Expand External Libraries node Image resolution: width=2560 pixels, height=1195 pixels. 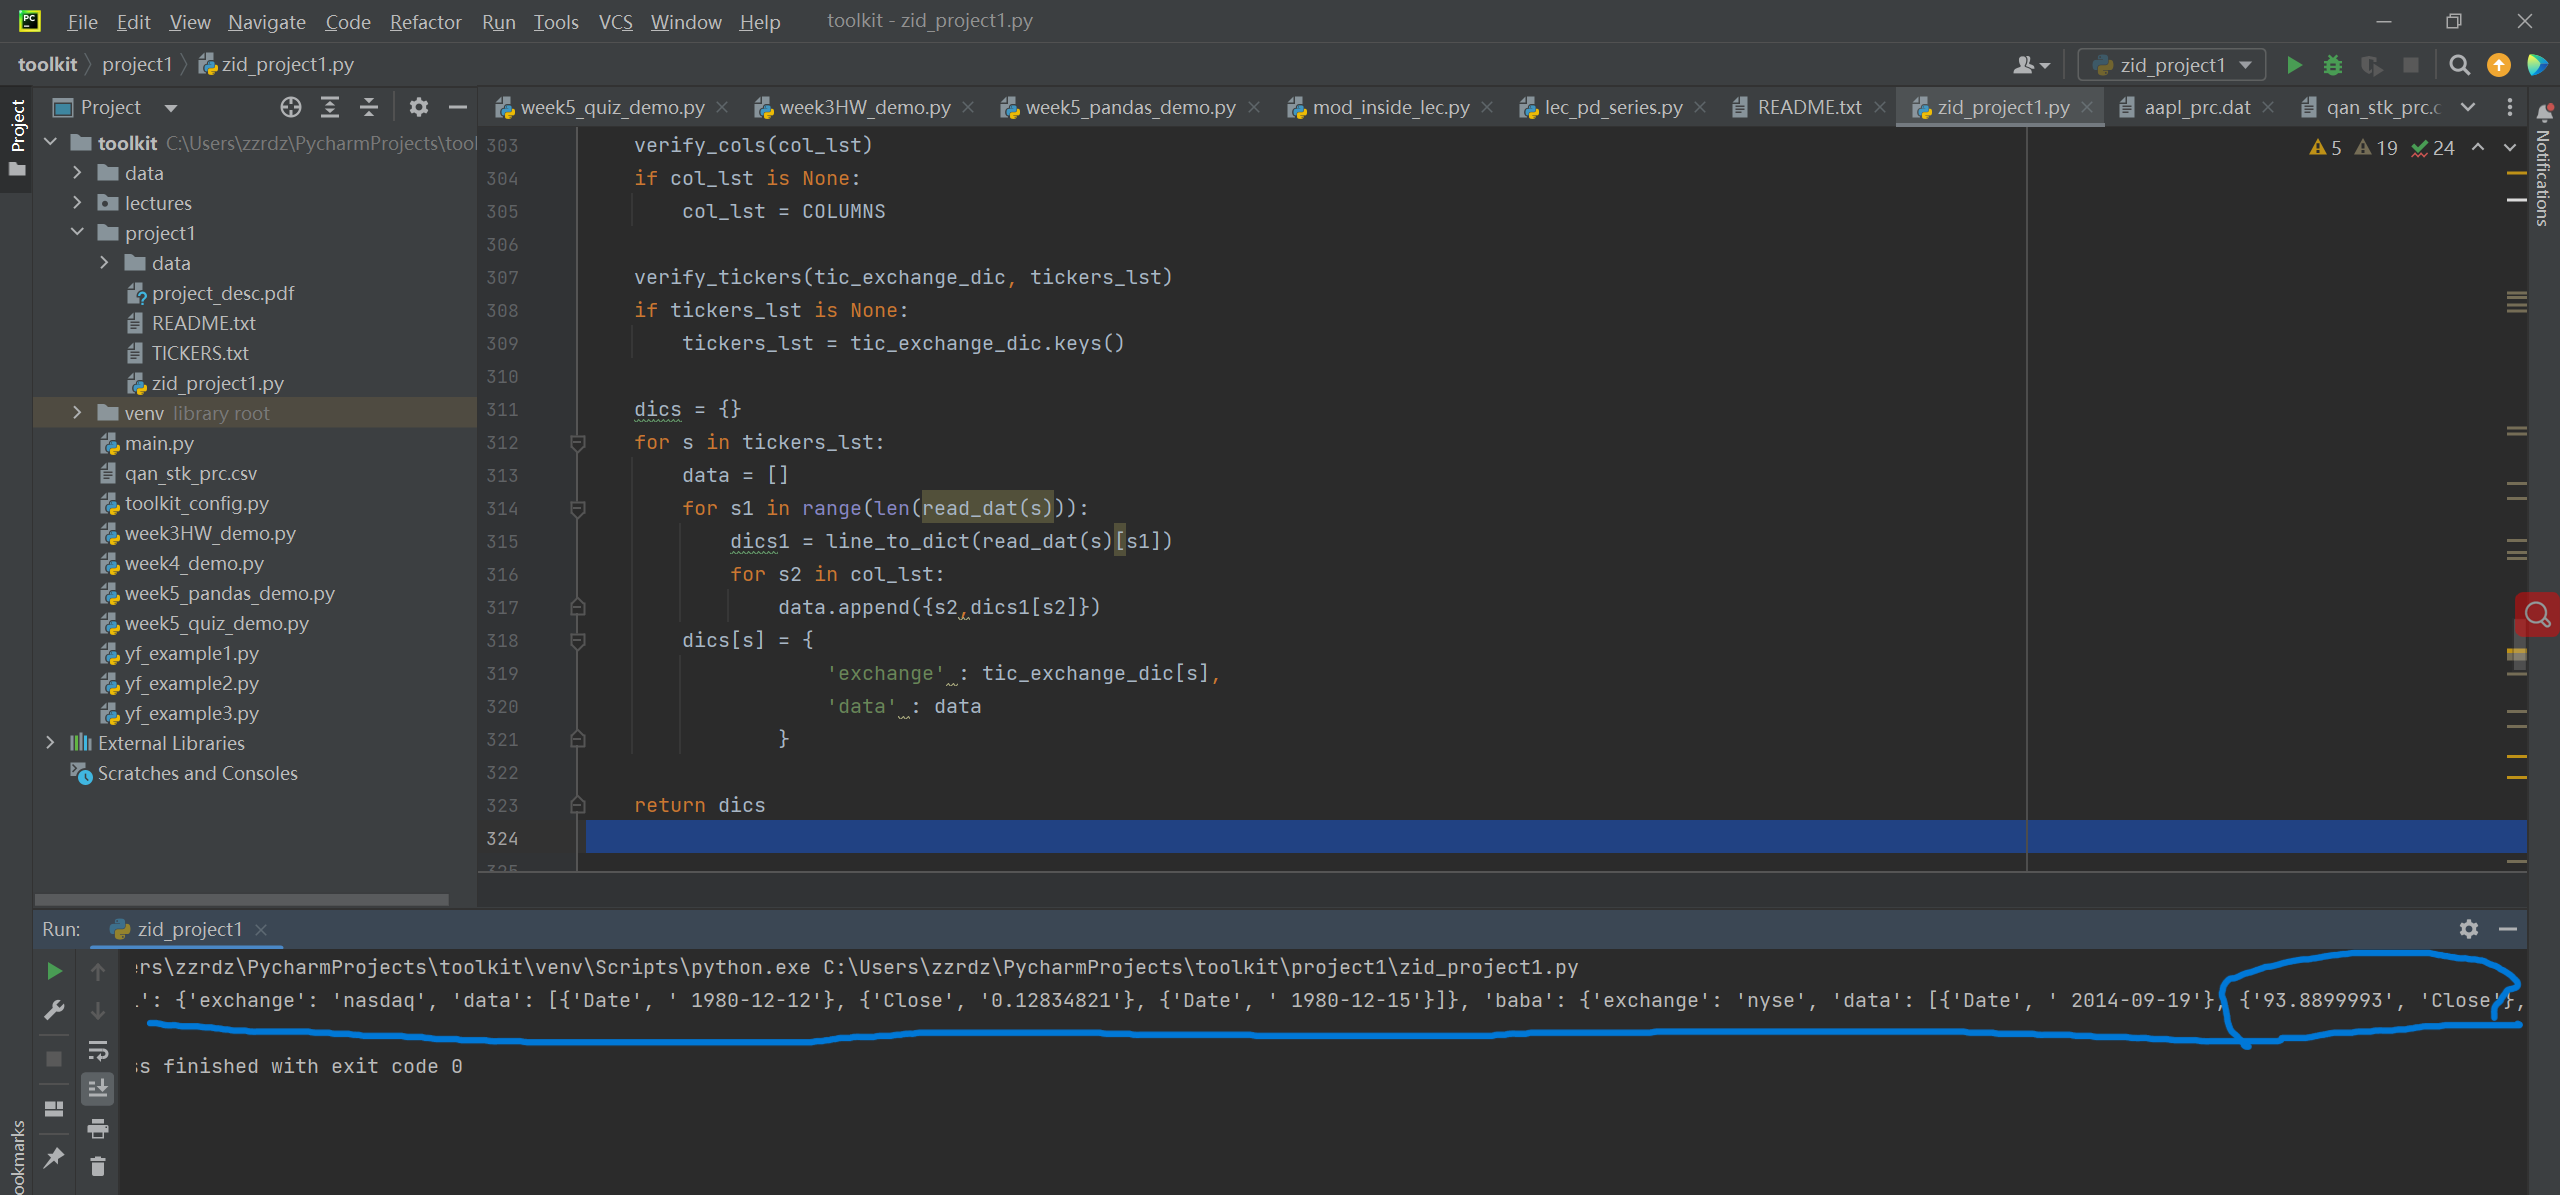pyautogui.click(x=51, y=743)
